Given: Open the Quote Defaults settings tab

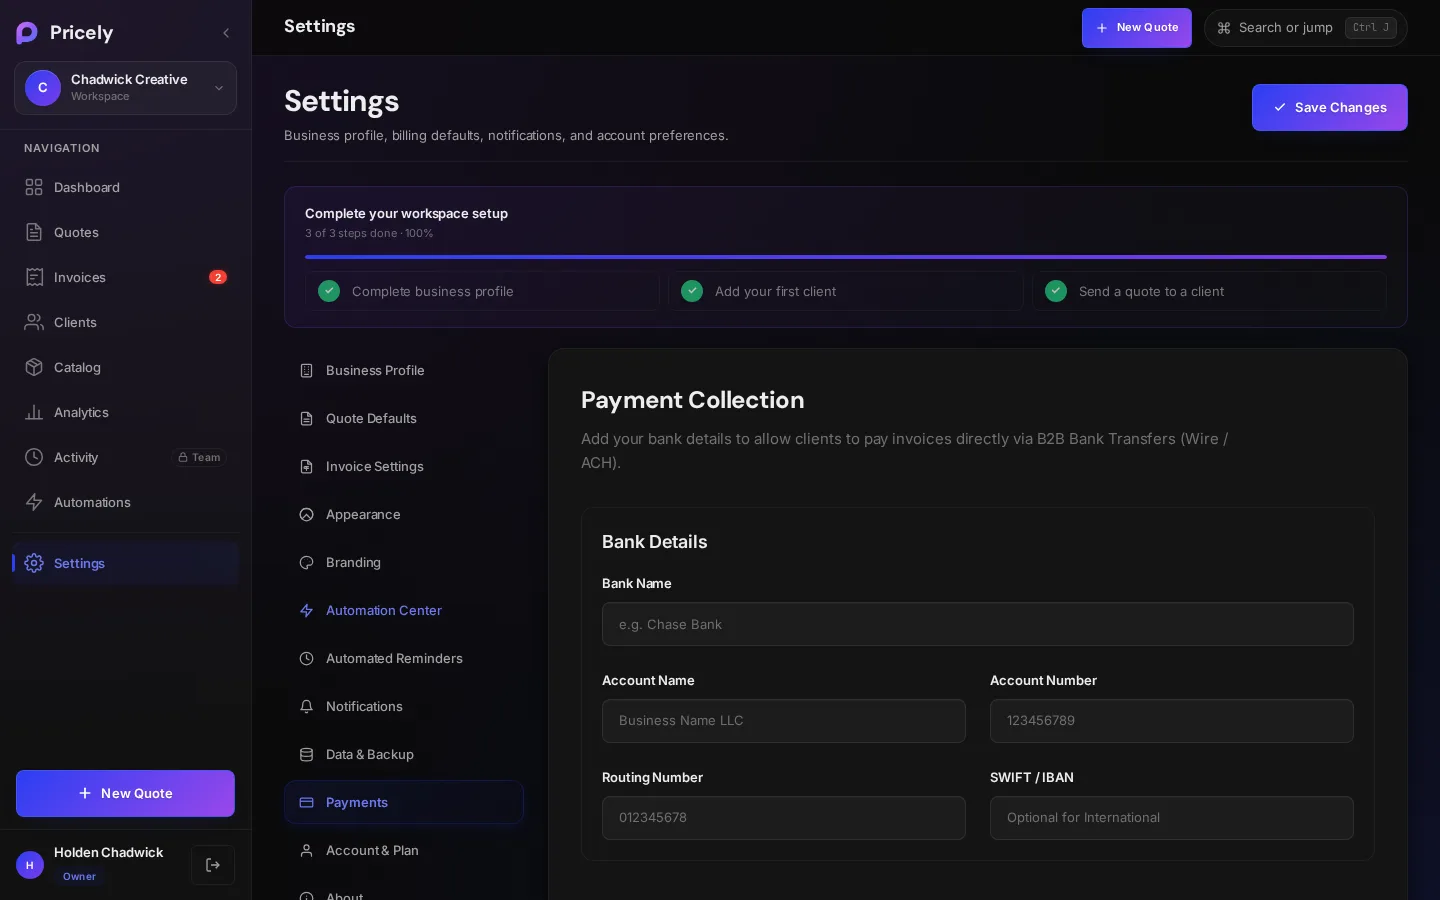Looking at the screenshot, I should tap(404, 418).
